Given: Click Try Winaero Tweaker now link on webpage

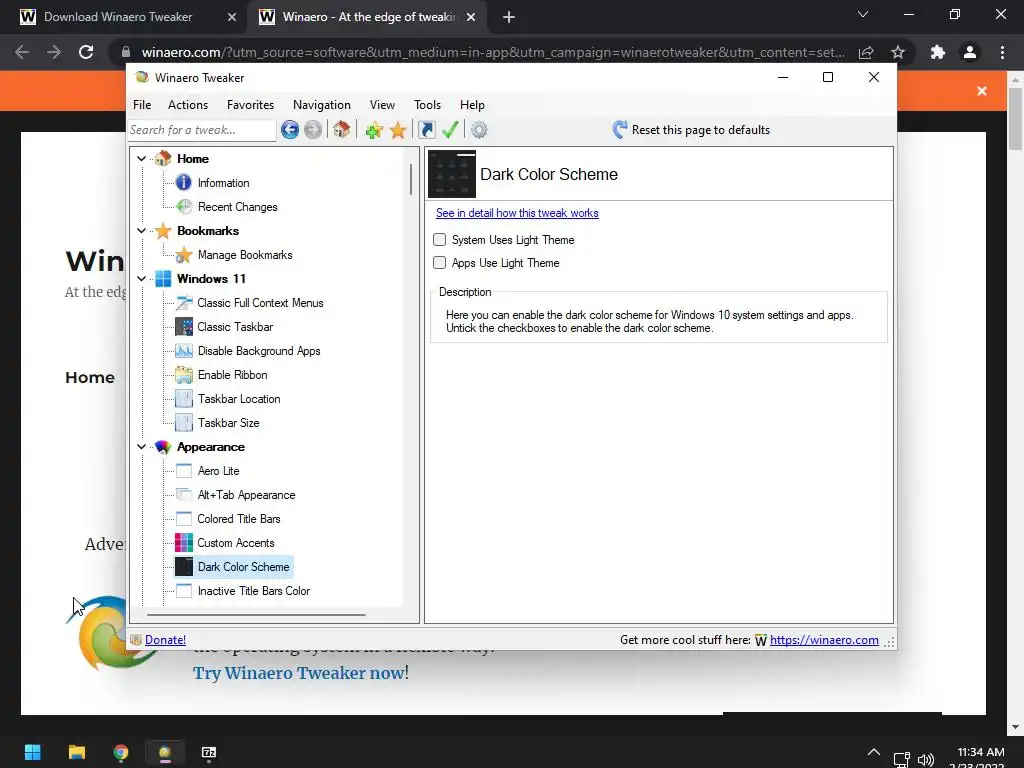Looking at the screenshot, I should (x=298, y=673).
